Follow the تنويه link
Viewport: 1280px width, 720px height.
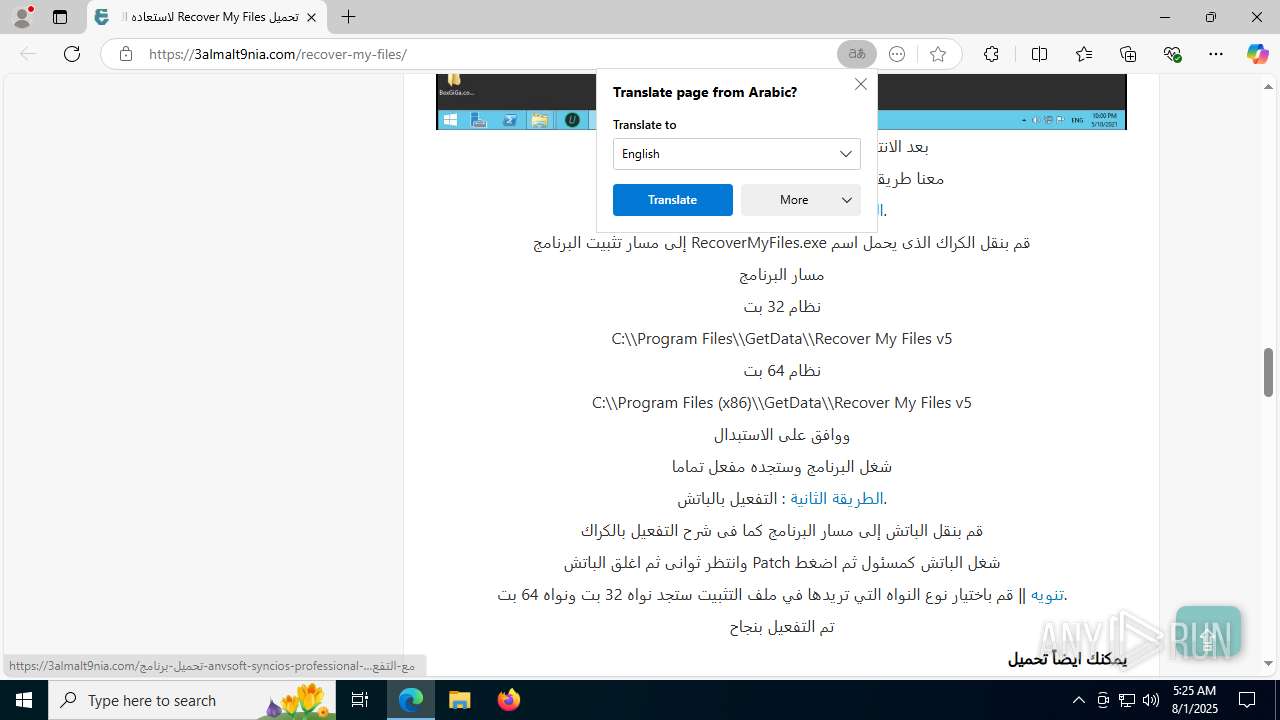point(1047,594)
